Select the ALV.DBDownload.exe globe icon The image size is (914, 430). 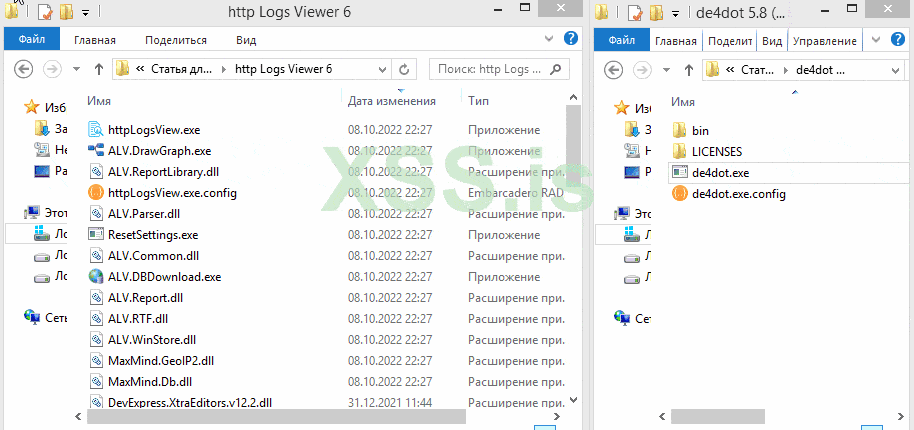(96, 276)
